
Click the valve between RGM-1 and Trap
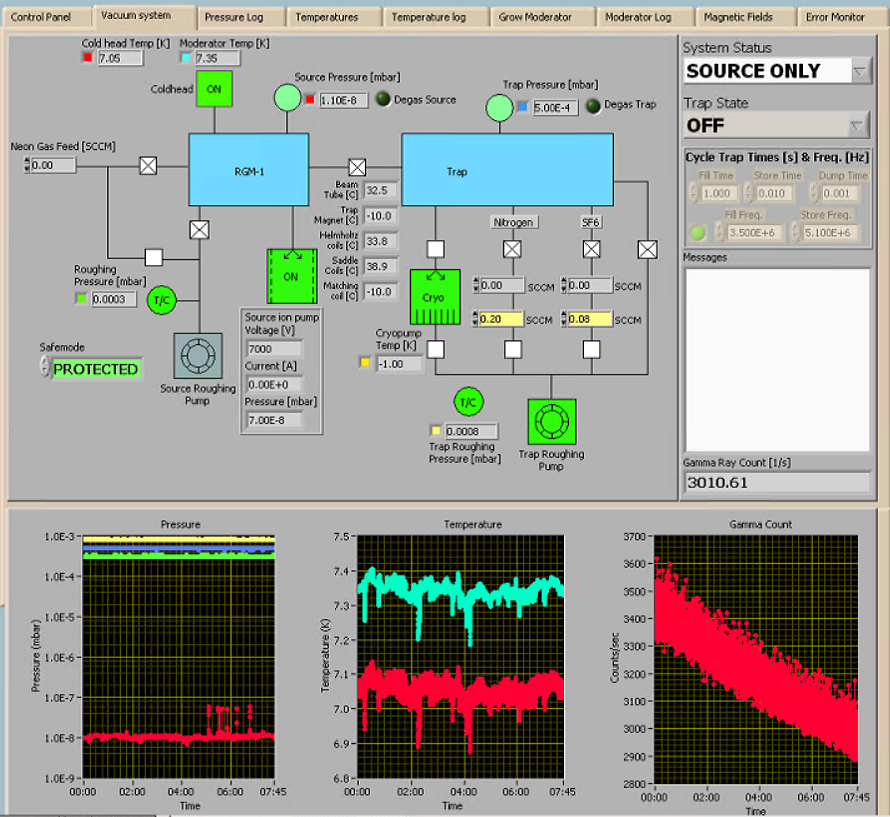click(357, 167)
